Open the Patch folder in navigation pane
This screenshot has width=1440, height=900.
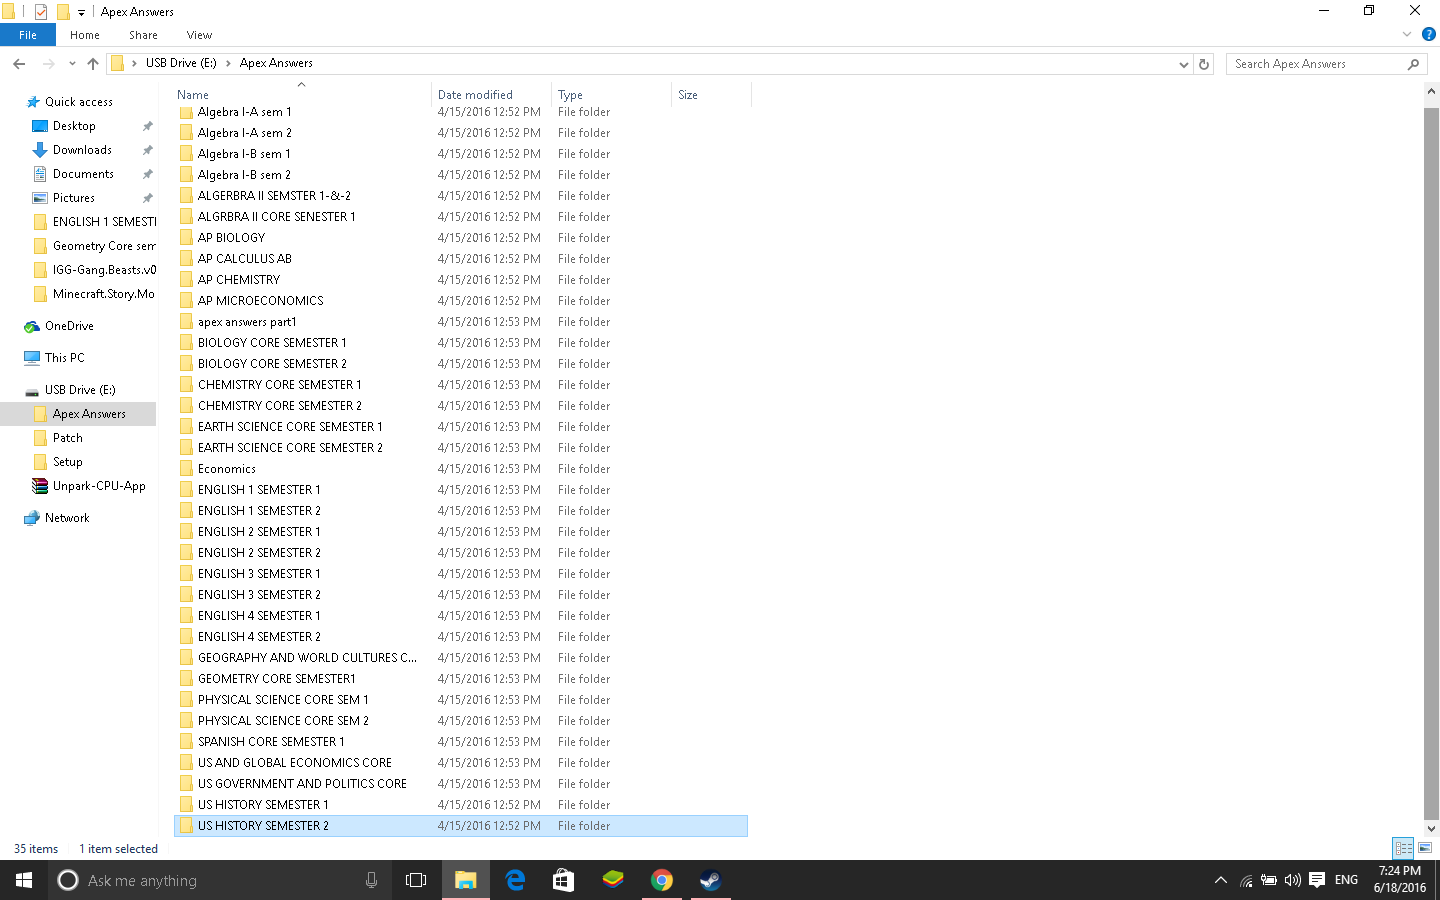click(67, 438)
